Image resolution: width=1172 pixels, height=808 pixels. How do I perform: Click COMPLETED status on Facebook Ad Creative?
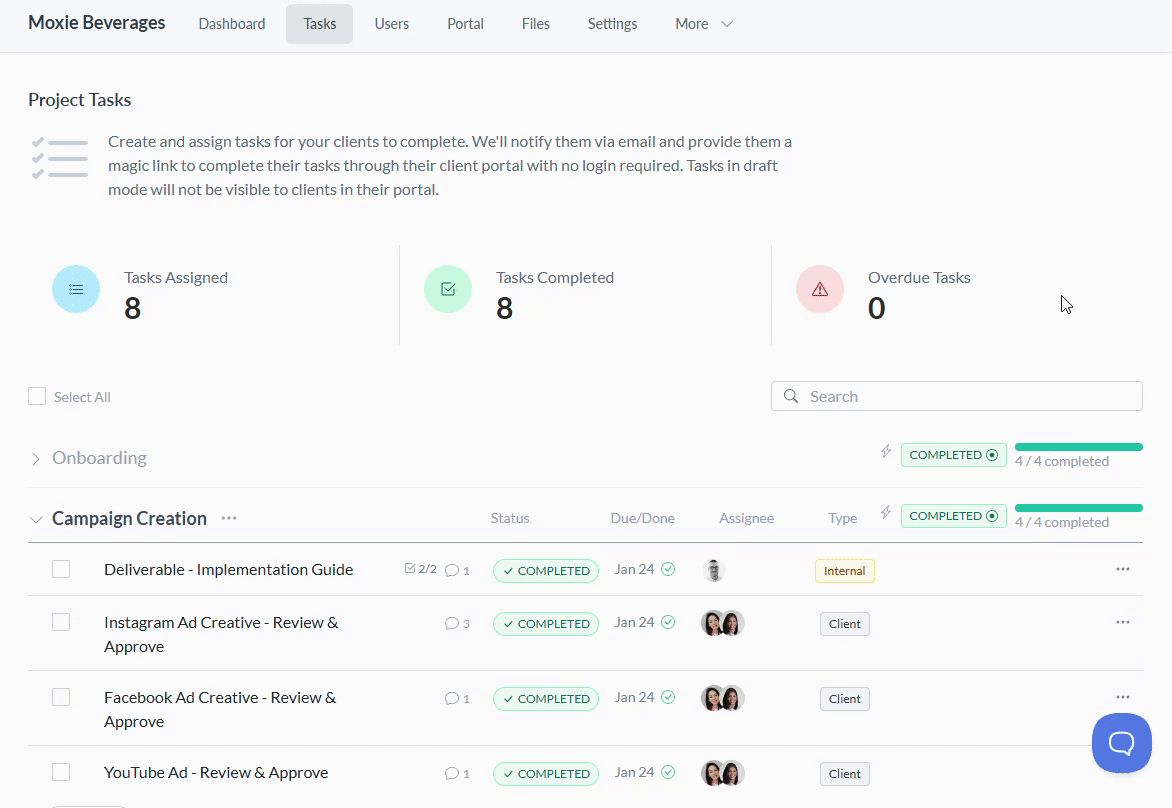coord(546,699)
